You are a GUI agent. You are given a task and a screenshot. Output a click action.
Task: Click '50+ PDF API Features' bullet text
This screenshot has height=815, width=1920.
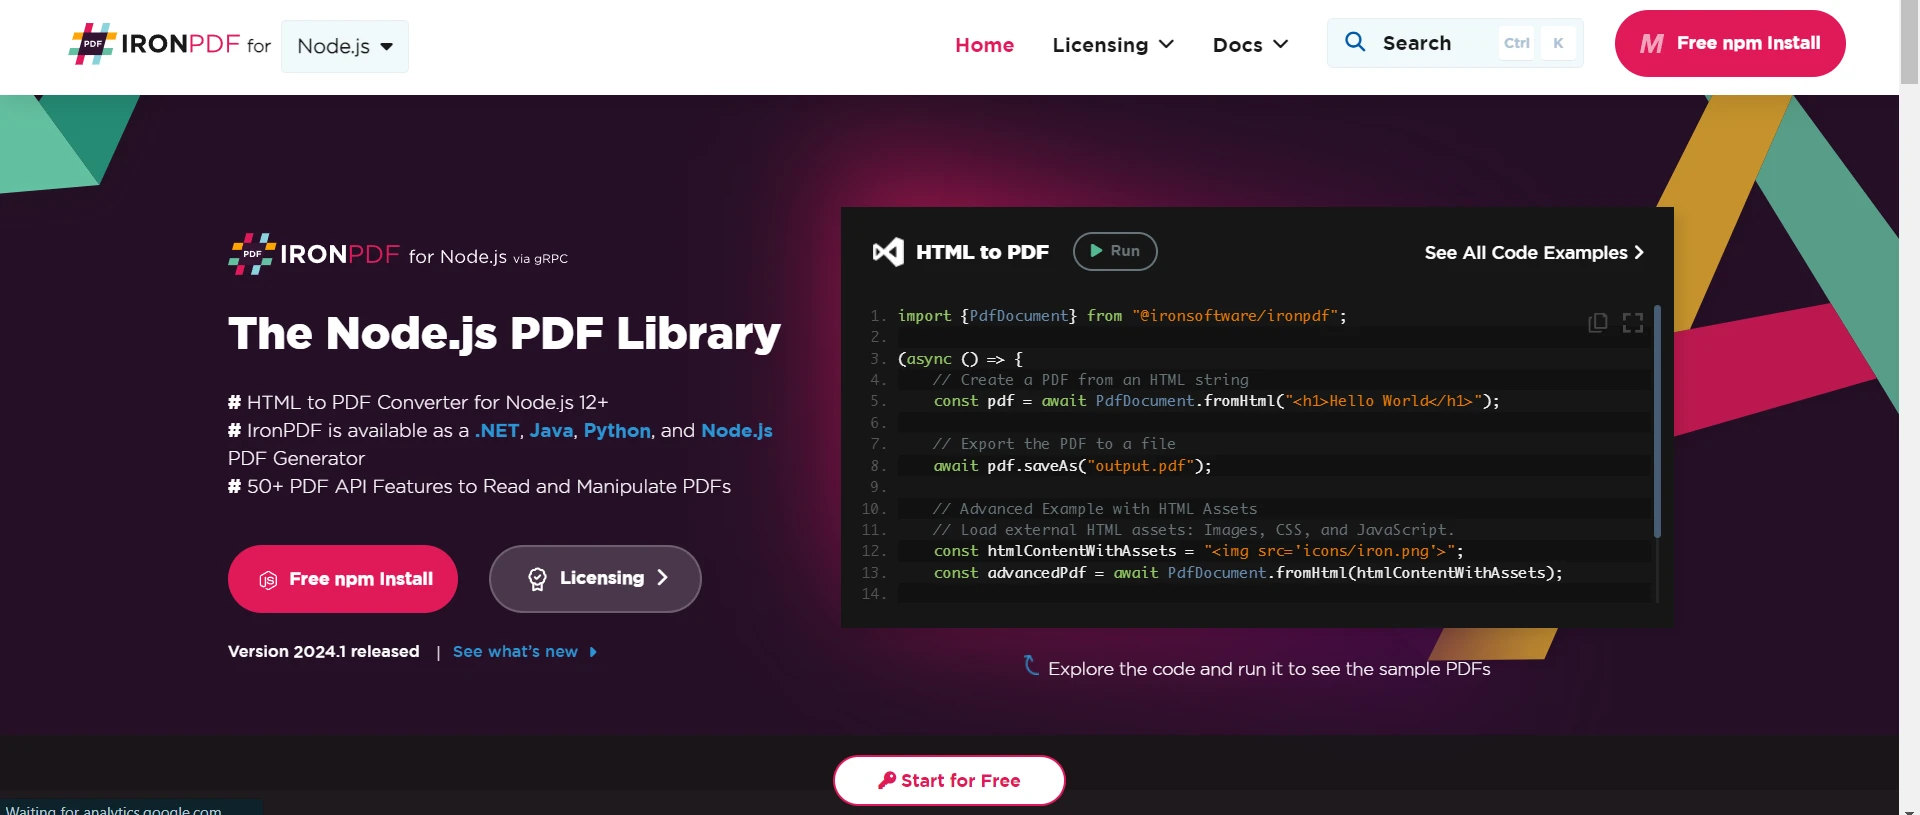tap(488, 486)
